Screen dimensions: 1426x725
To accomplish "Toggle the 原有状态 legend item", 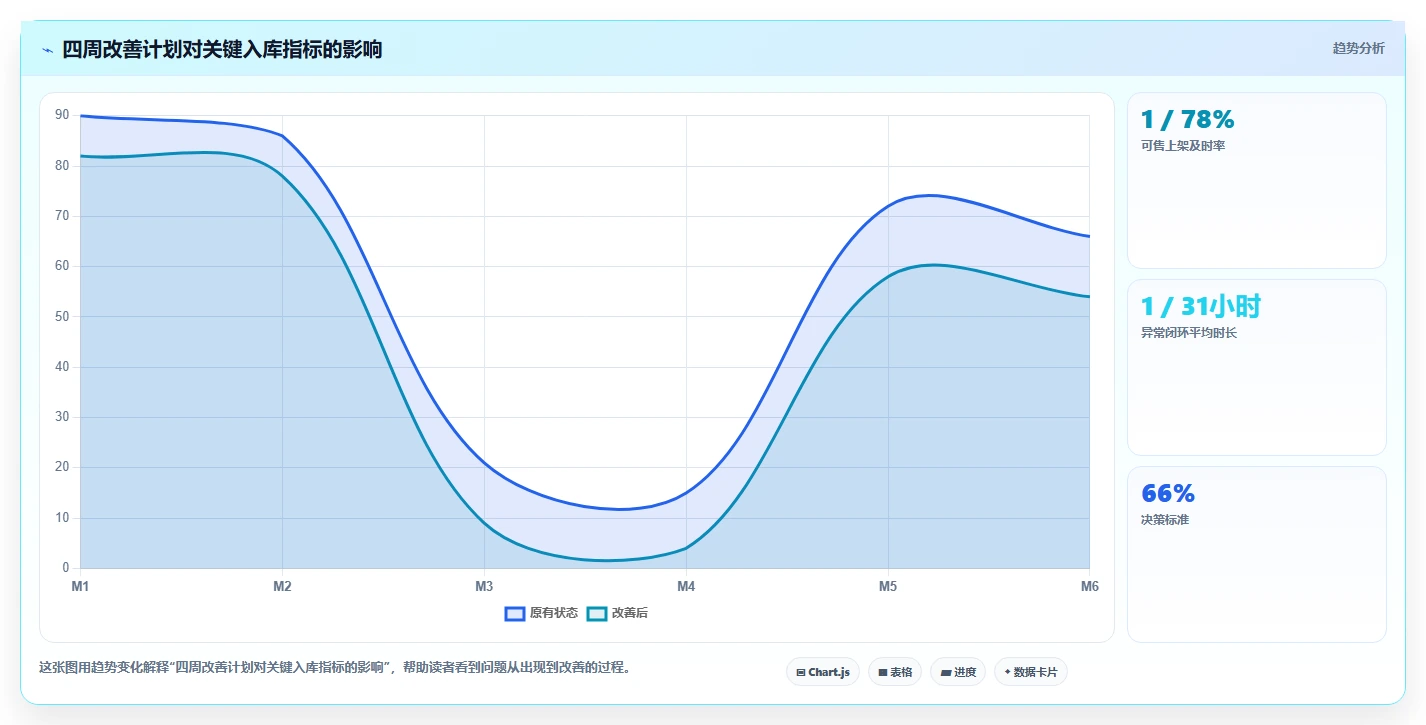I will pyautogui.click(x=542, y=613).
